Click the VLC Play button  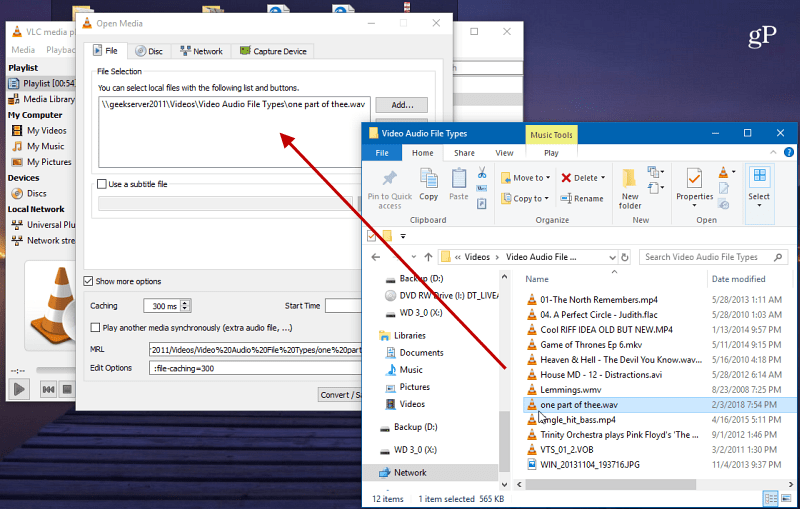point(19,390)
